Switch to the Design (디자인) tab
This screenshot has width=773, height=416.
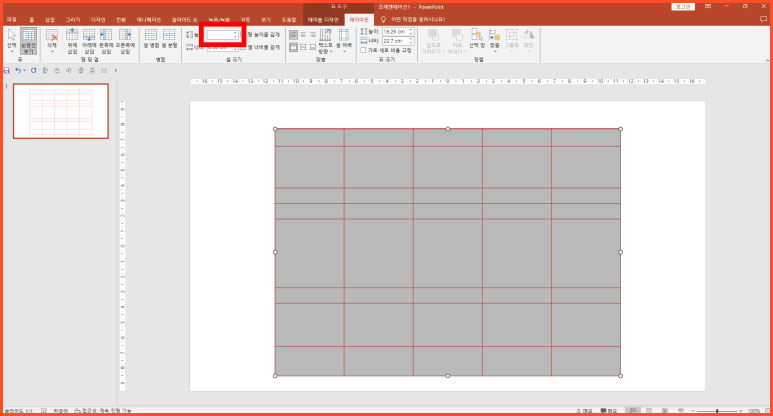tap(98, 20)
